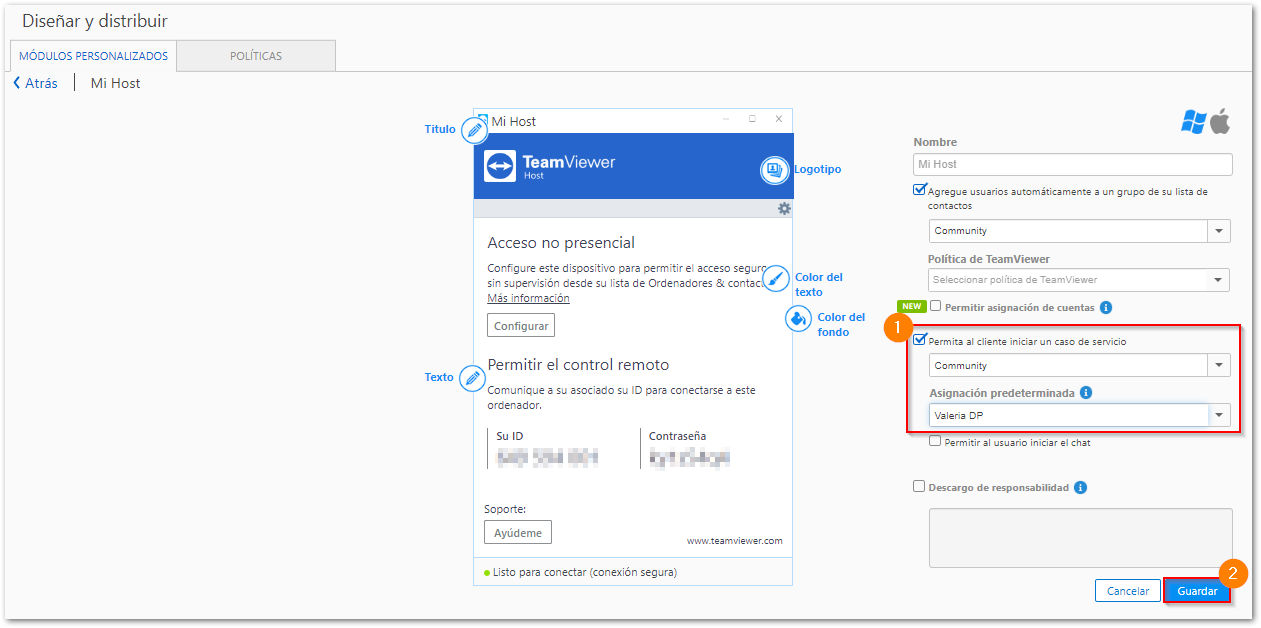Click the Color del fondo paint bucket
This screenshot has height=628, width=1261.
tap(799, 319)
